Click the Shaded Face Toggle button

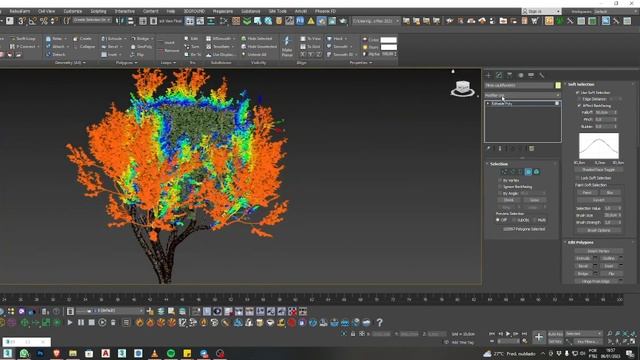pyautogui.click(x=599, y=169)
